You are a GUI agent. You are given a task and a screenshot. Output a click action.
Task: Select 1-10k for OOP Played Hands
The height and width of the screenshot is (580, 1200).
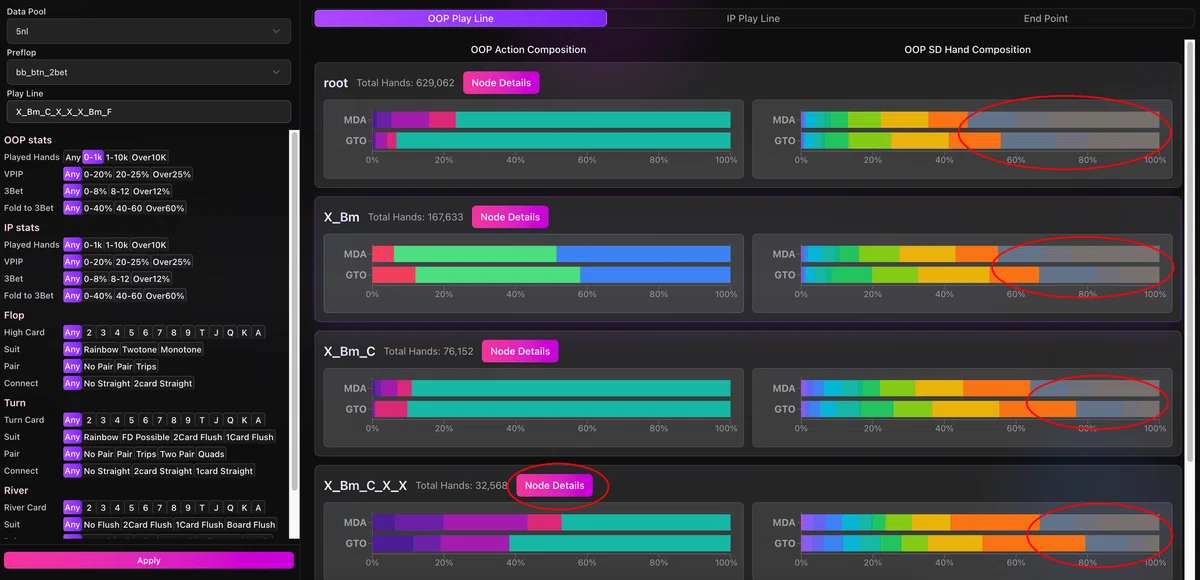[x=117, y=157]
